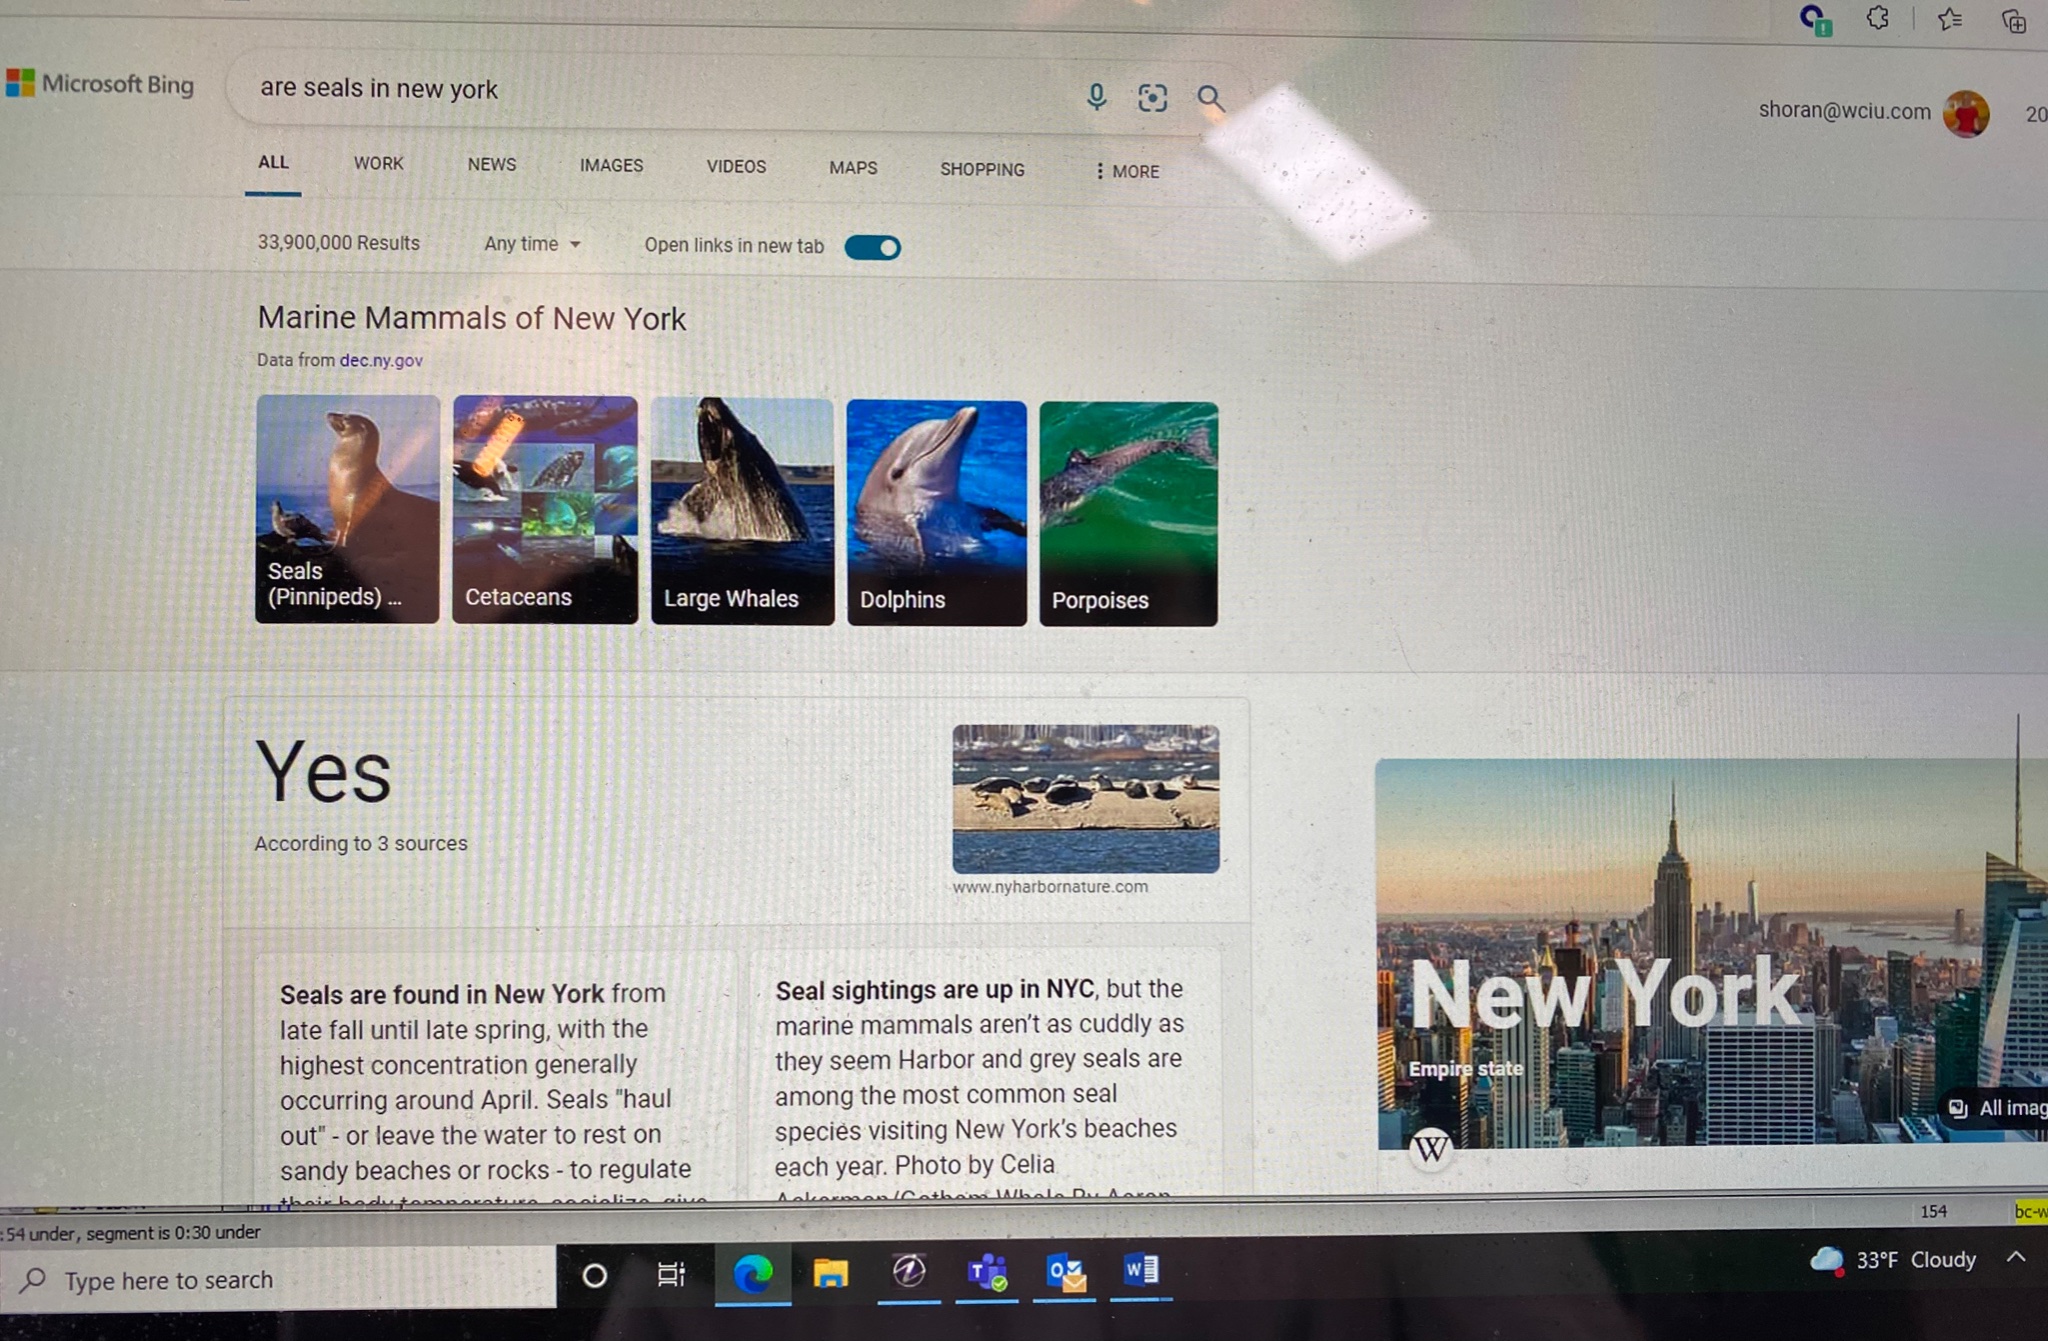
Task: Select the Seals (Pinnipeds) card
Action: (347, 509)
